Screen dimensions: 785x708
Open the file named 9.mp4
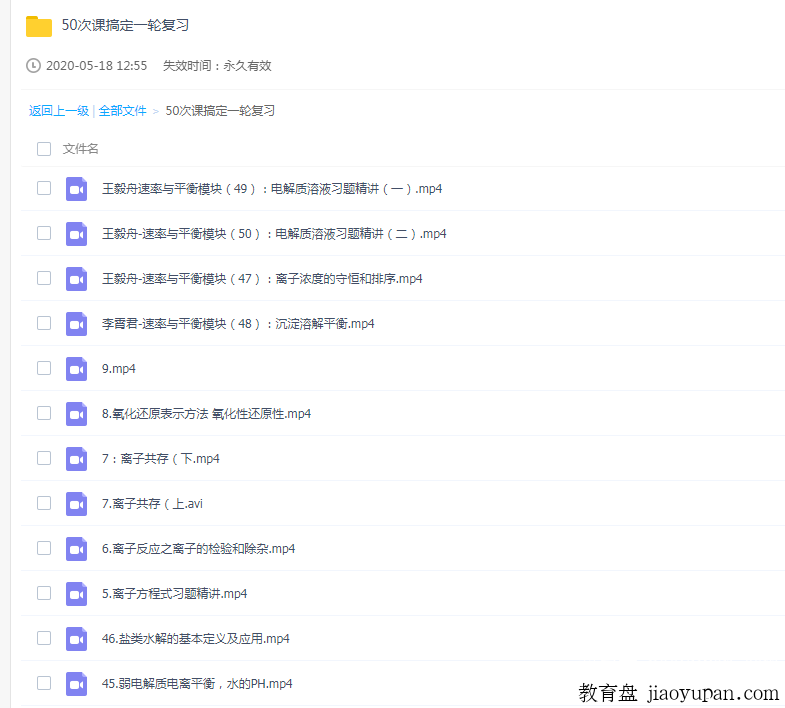(x=119, y=369)
